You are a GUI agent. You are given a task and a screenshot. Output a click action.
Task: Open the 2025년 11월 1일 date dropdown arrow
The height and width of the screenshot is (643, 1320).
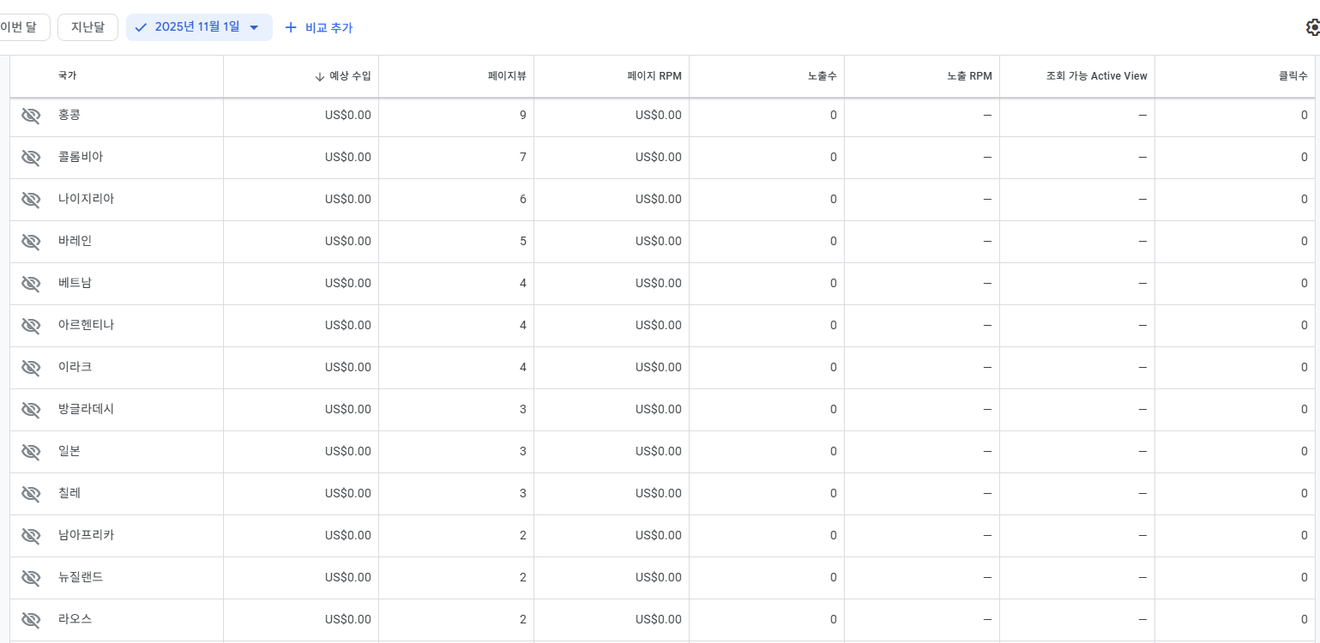pyautogui.click(x=254, y=28)
